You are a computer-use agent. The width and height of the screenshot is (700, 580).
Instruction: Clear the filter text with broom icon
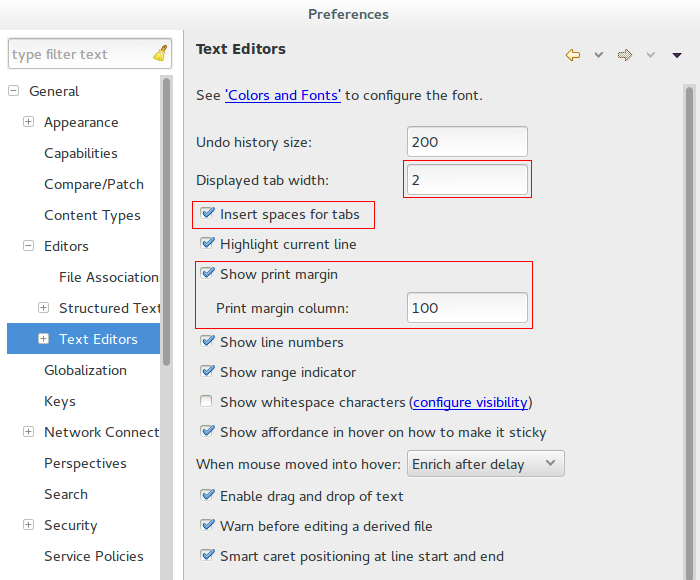[x=161, y=53]
